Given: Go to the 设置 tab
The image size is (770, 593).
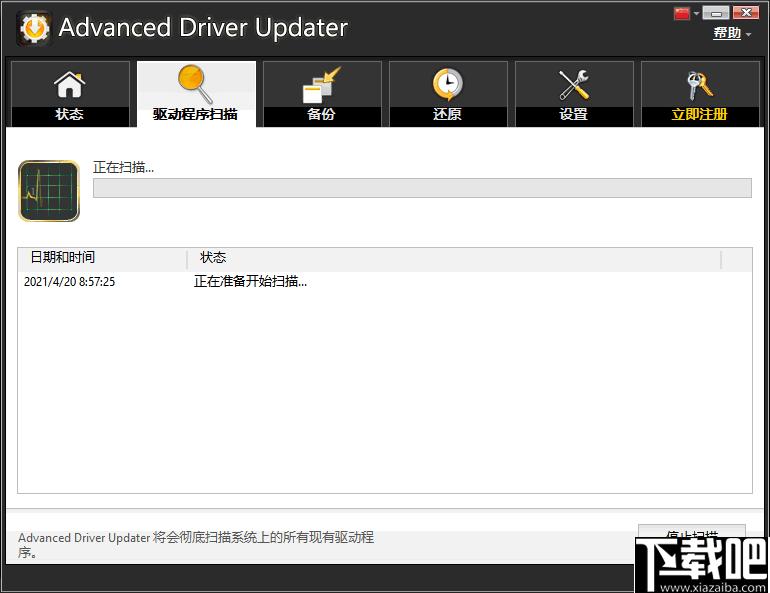Looking at the screenshot, I should point(574,94).
